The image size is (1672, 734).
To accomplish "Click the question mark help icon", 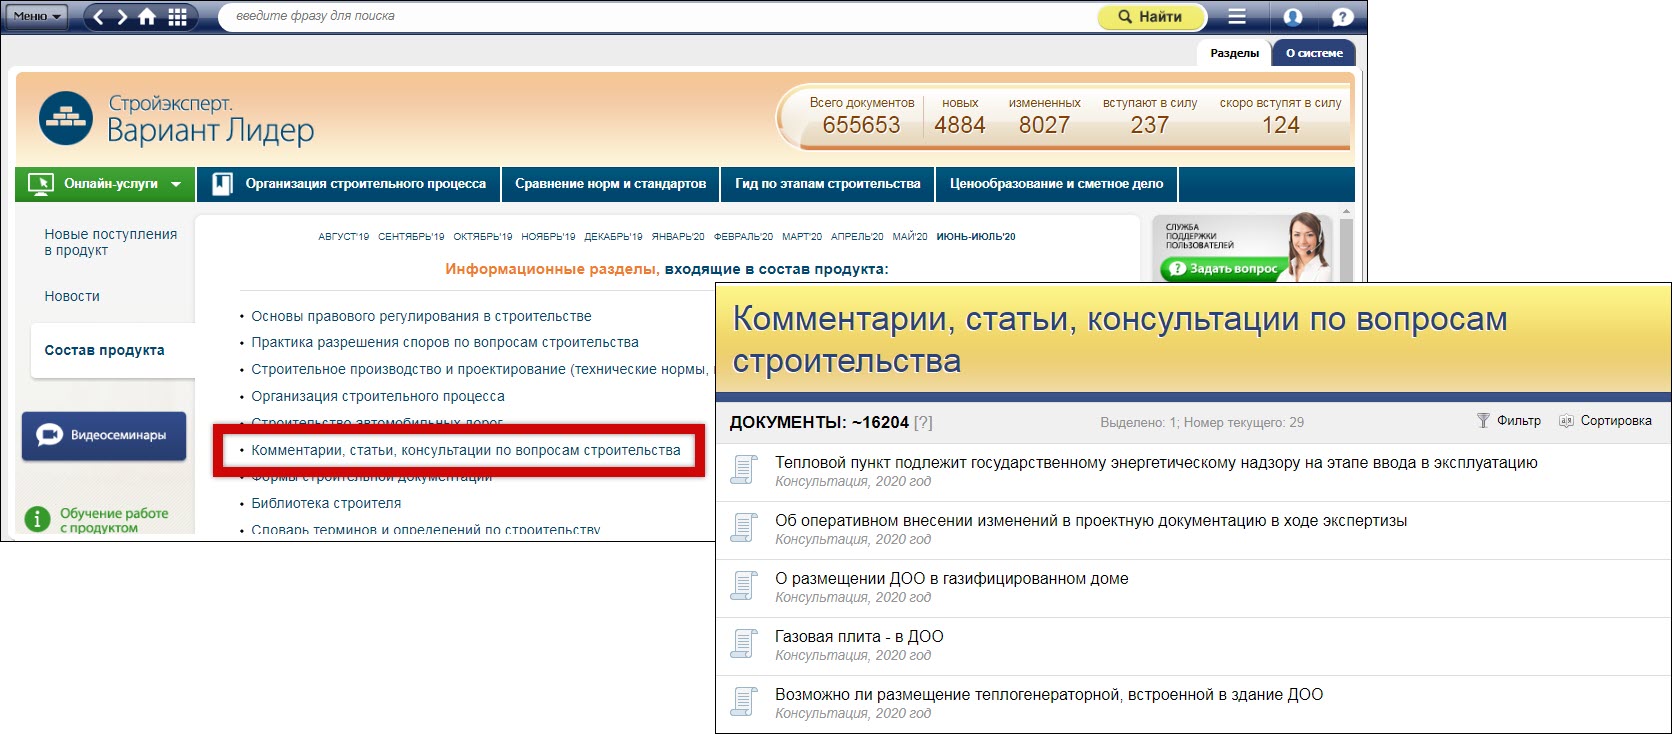I will click(1342, 17).
